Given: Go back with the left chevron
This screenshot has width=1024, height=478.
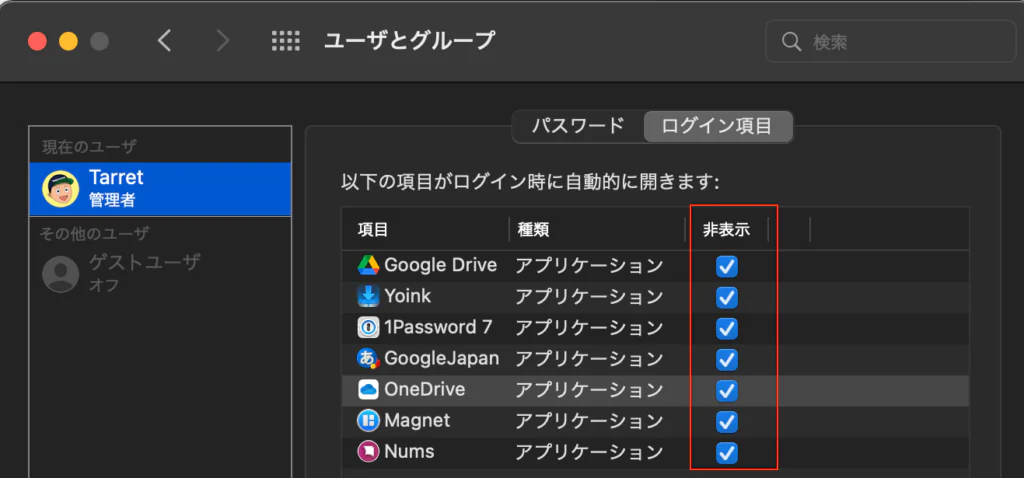Looking at the screenshot, I should [x=165, y=41].
